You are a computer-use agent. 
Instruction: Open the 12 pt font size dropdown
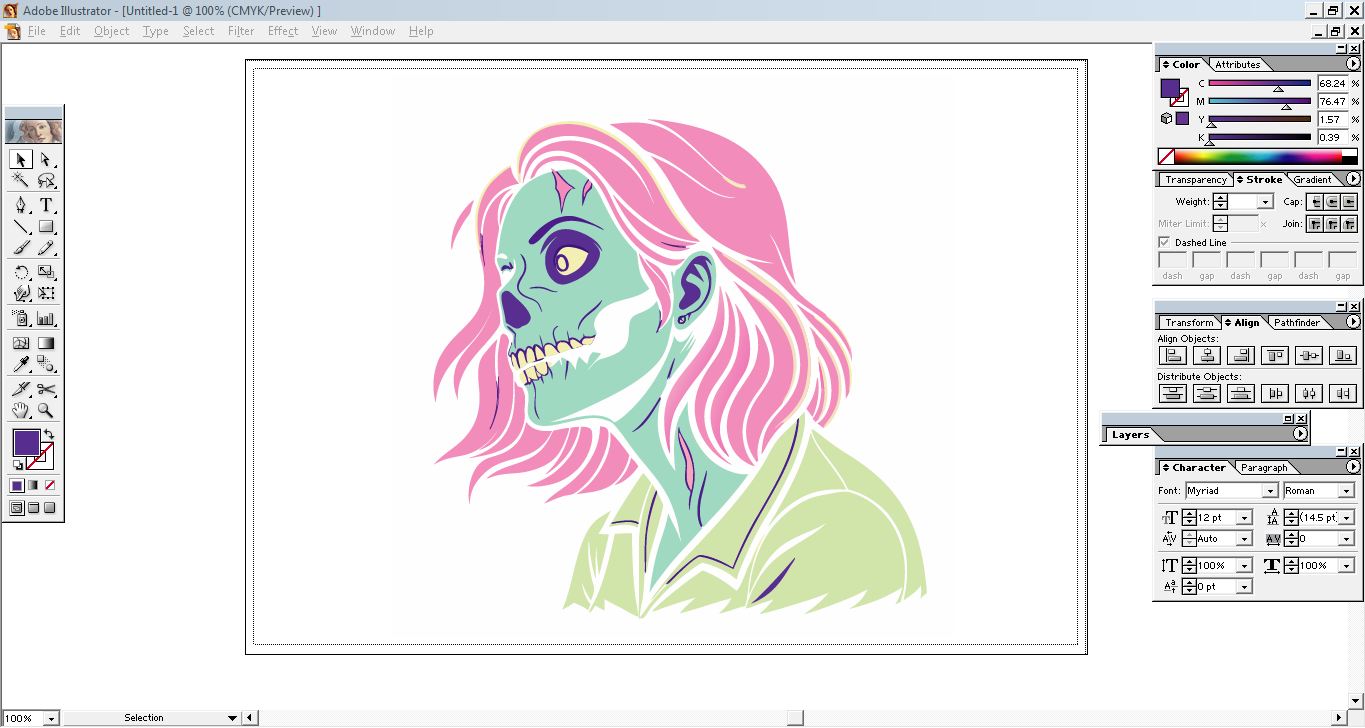[x=1244, y=518]
